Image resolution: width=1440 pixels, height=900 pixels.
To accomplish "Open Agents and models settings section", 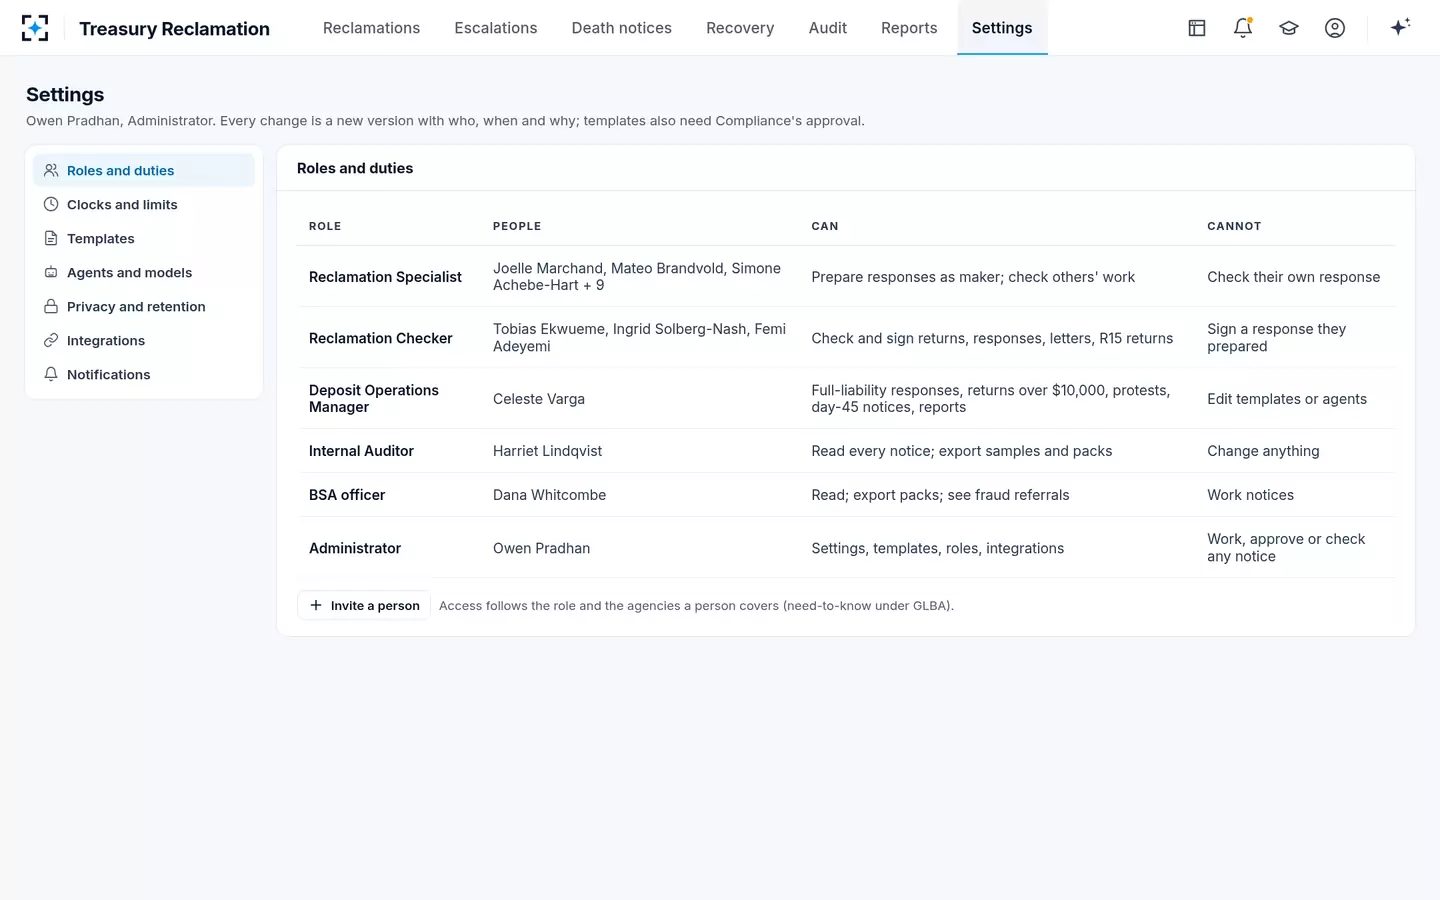I will (x=144, y=272).
